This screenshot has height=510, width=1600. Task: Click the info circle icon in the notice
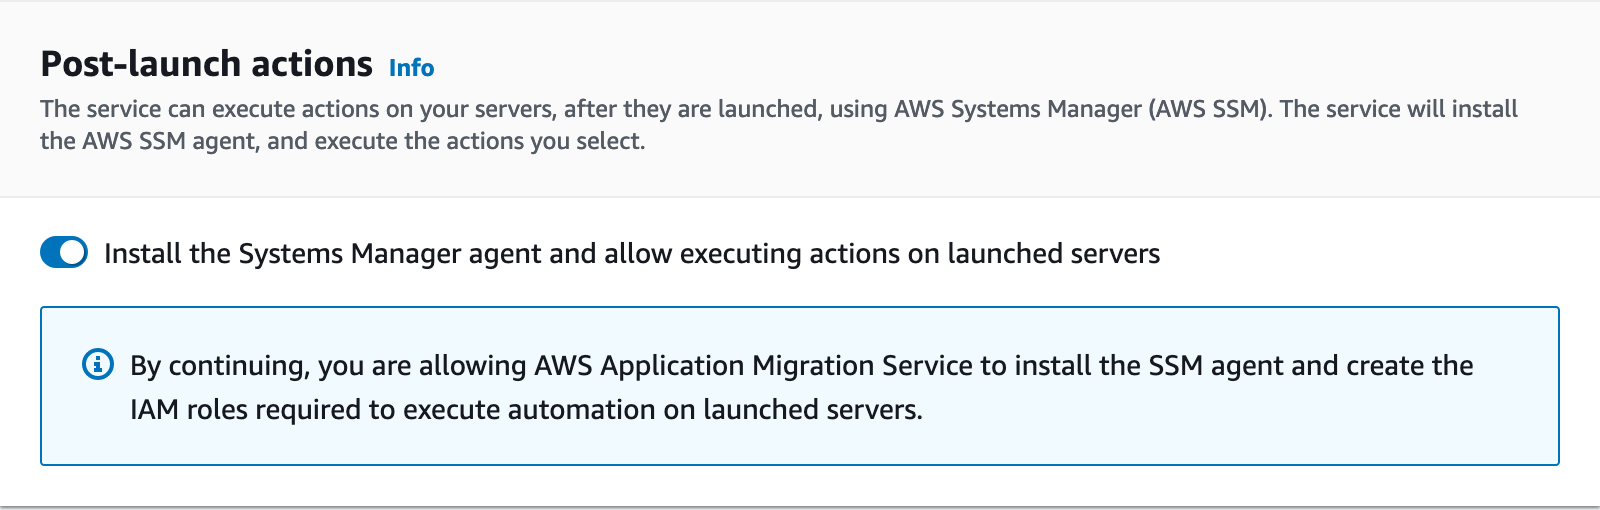click(97, 364)
